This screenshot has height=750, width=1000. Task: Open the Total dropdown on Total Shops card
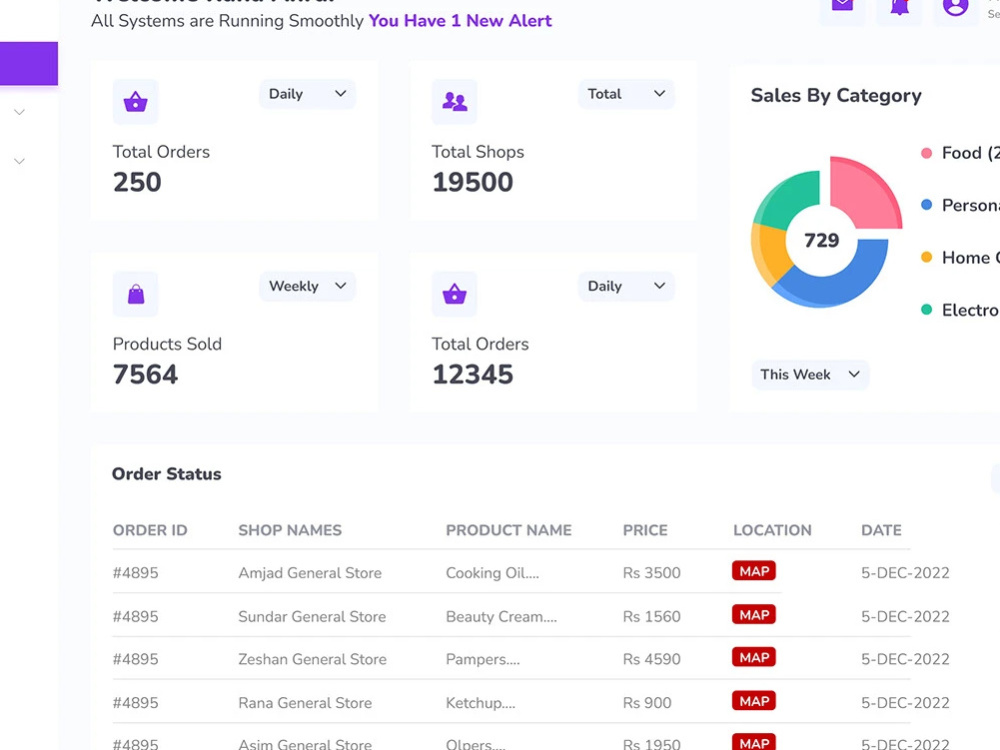[626, 94]
